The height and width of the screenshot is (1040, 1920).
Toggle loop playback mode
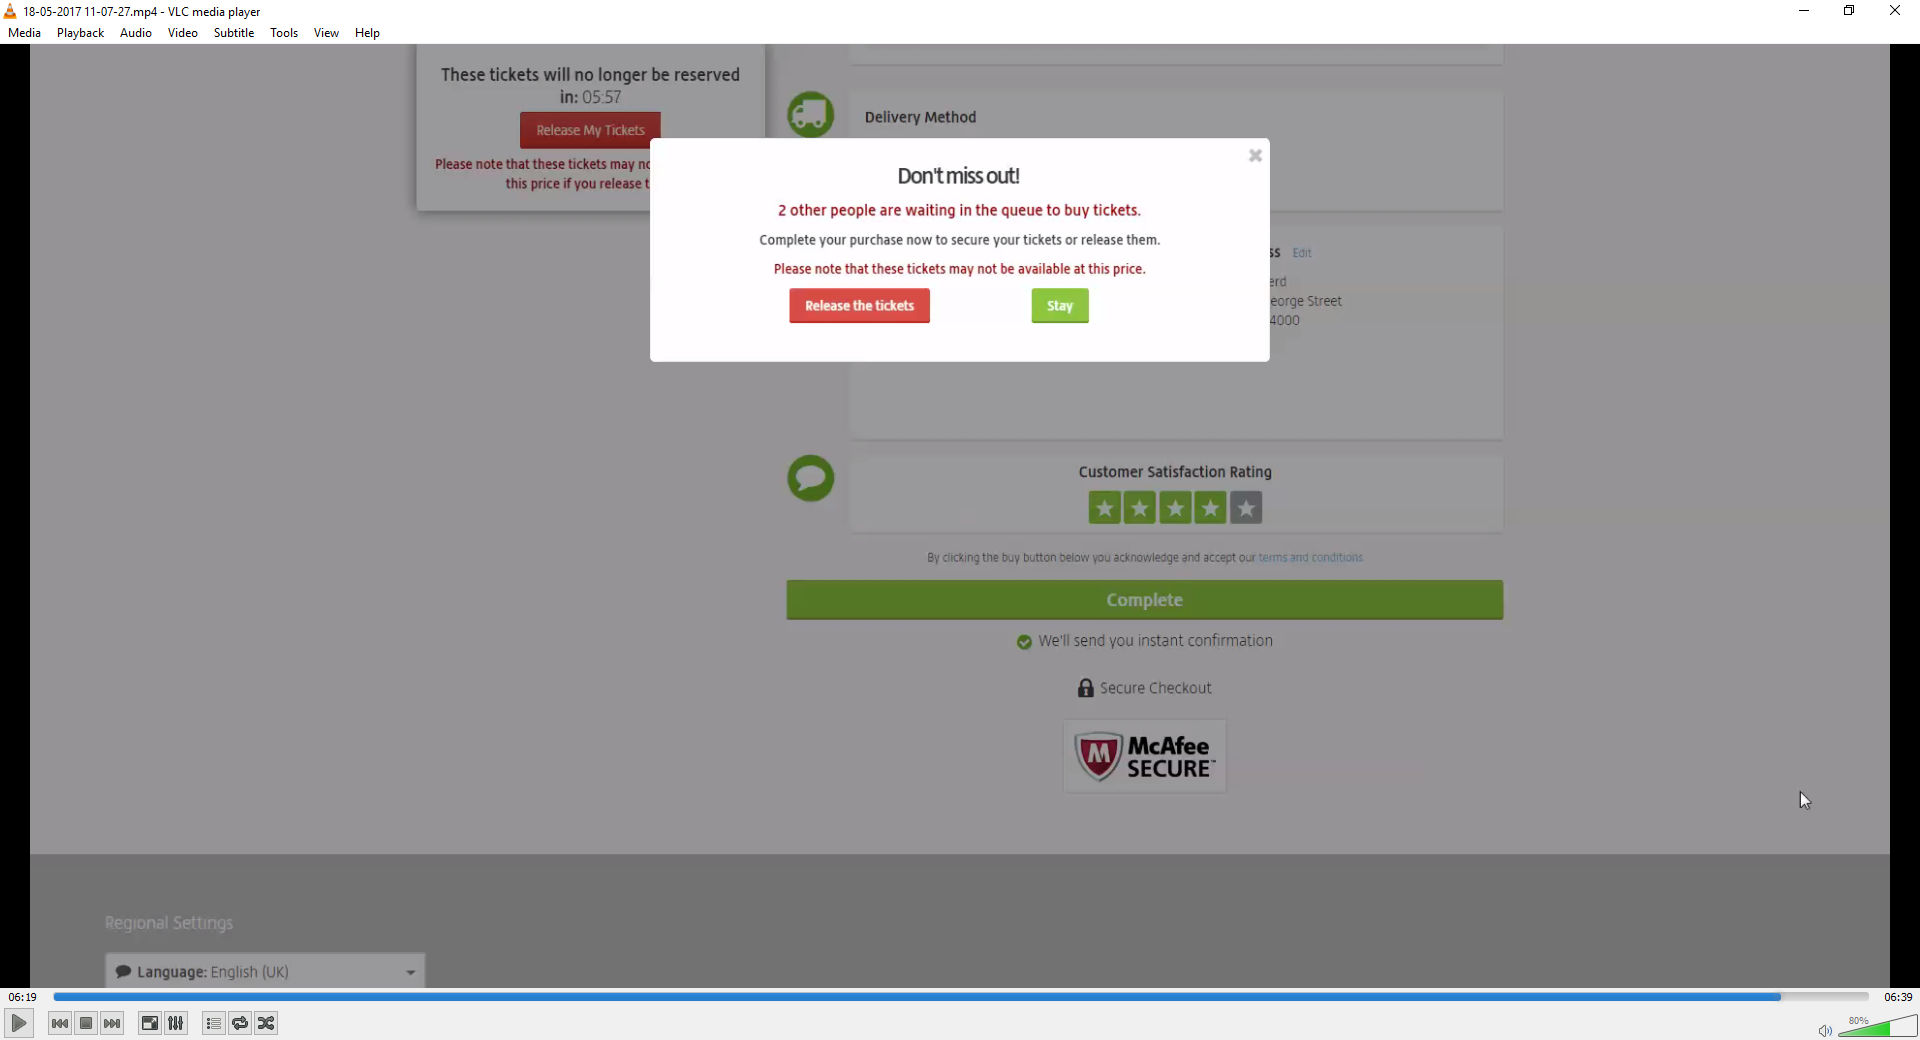tap(240, 1023)
